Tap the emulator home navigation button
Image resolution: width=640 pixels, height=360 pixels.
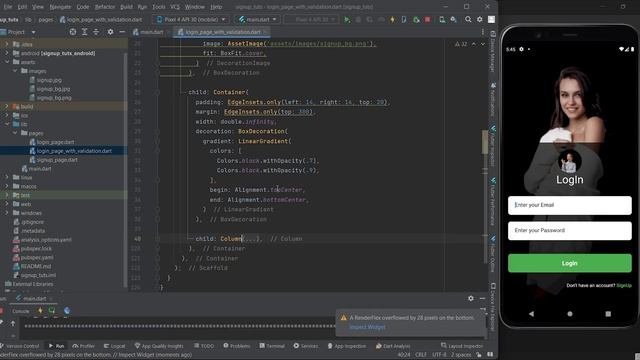[x=570, y=313]
